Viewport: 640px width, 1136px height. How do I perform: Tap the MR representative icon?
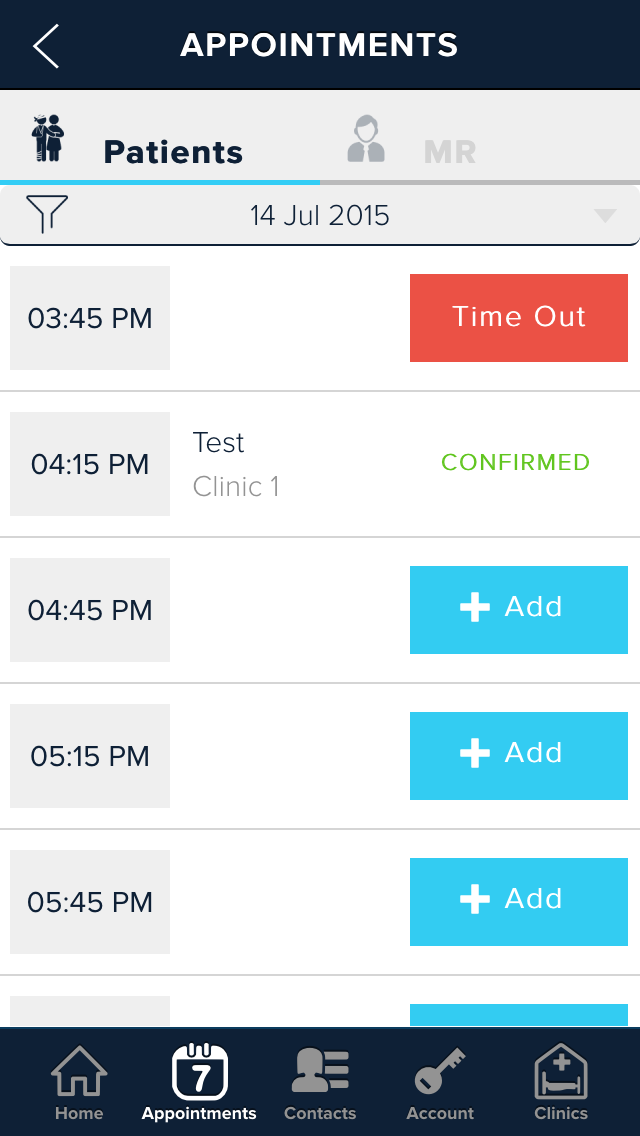[366, 139]
